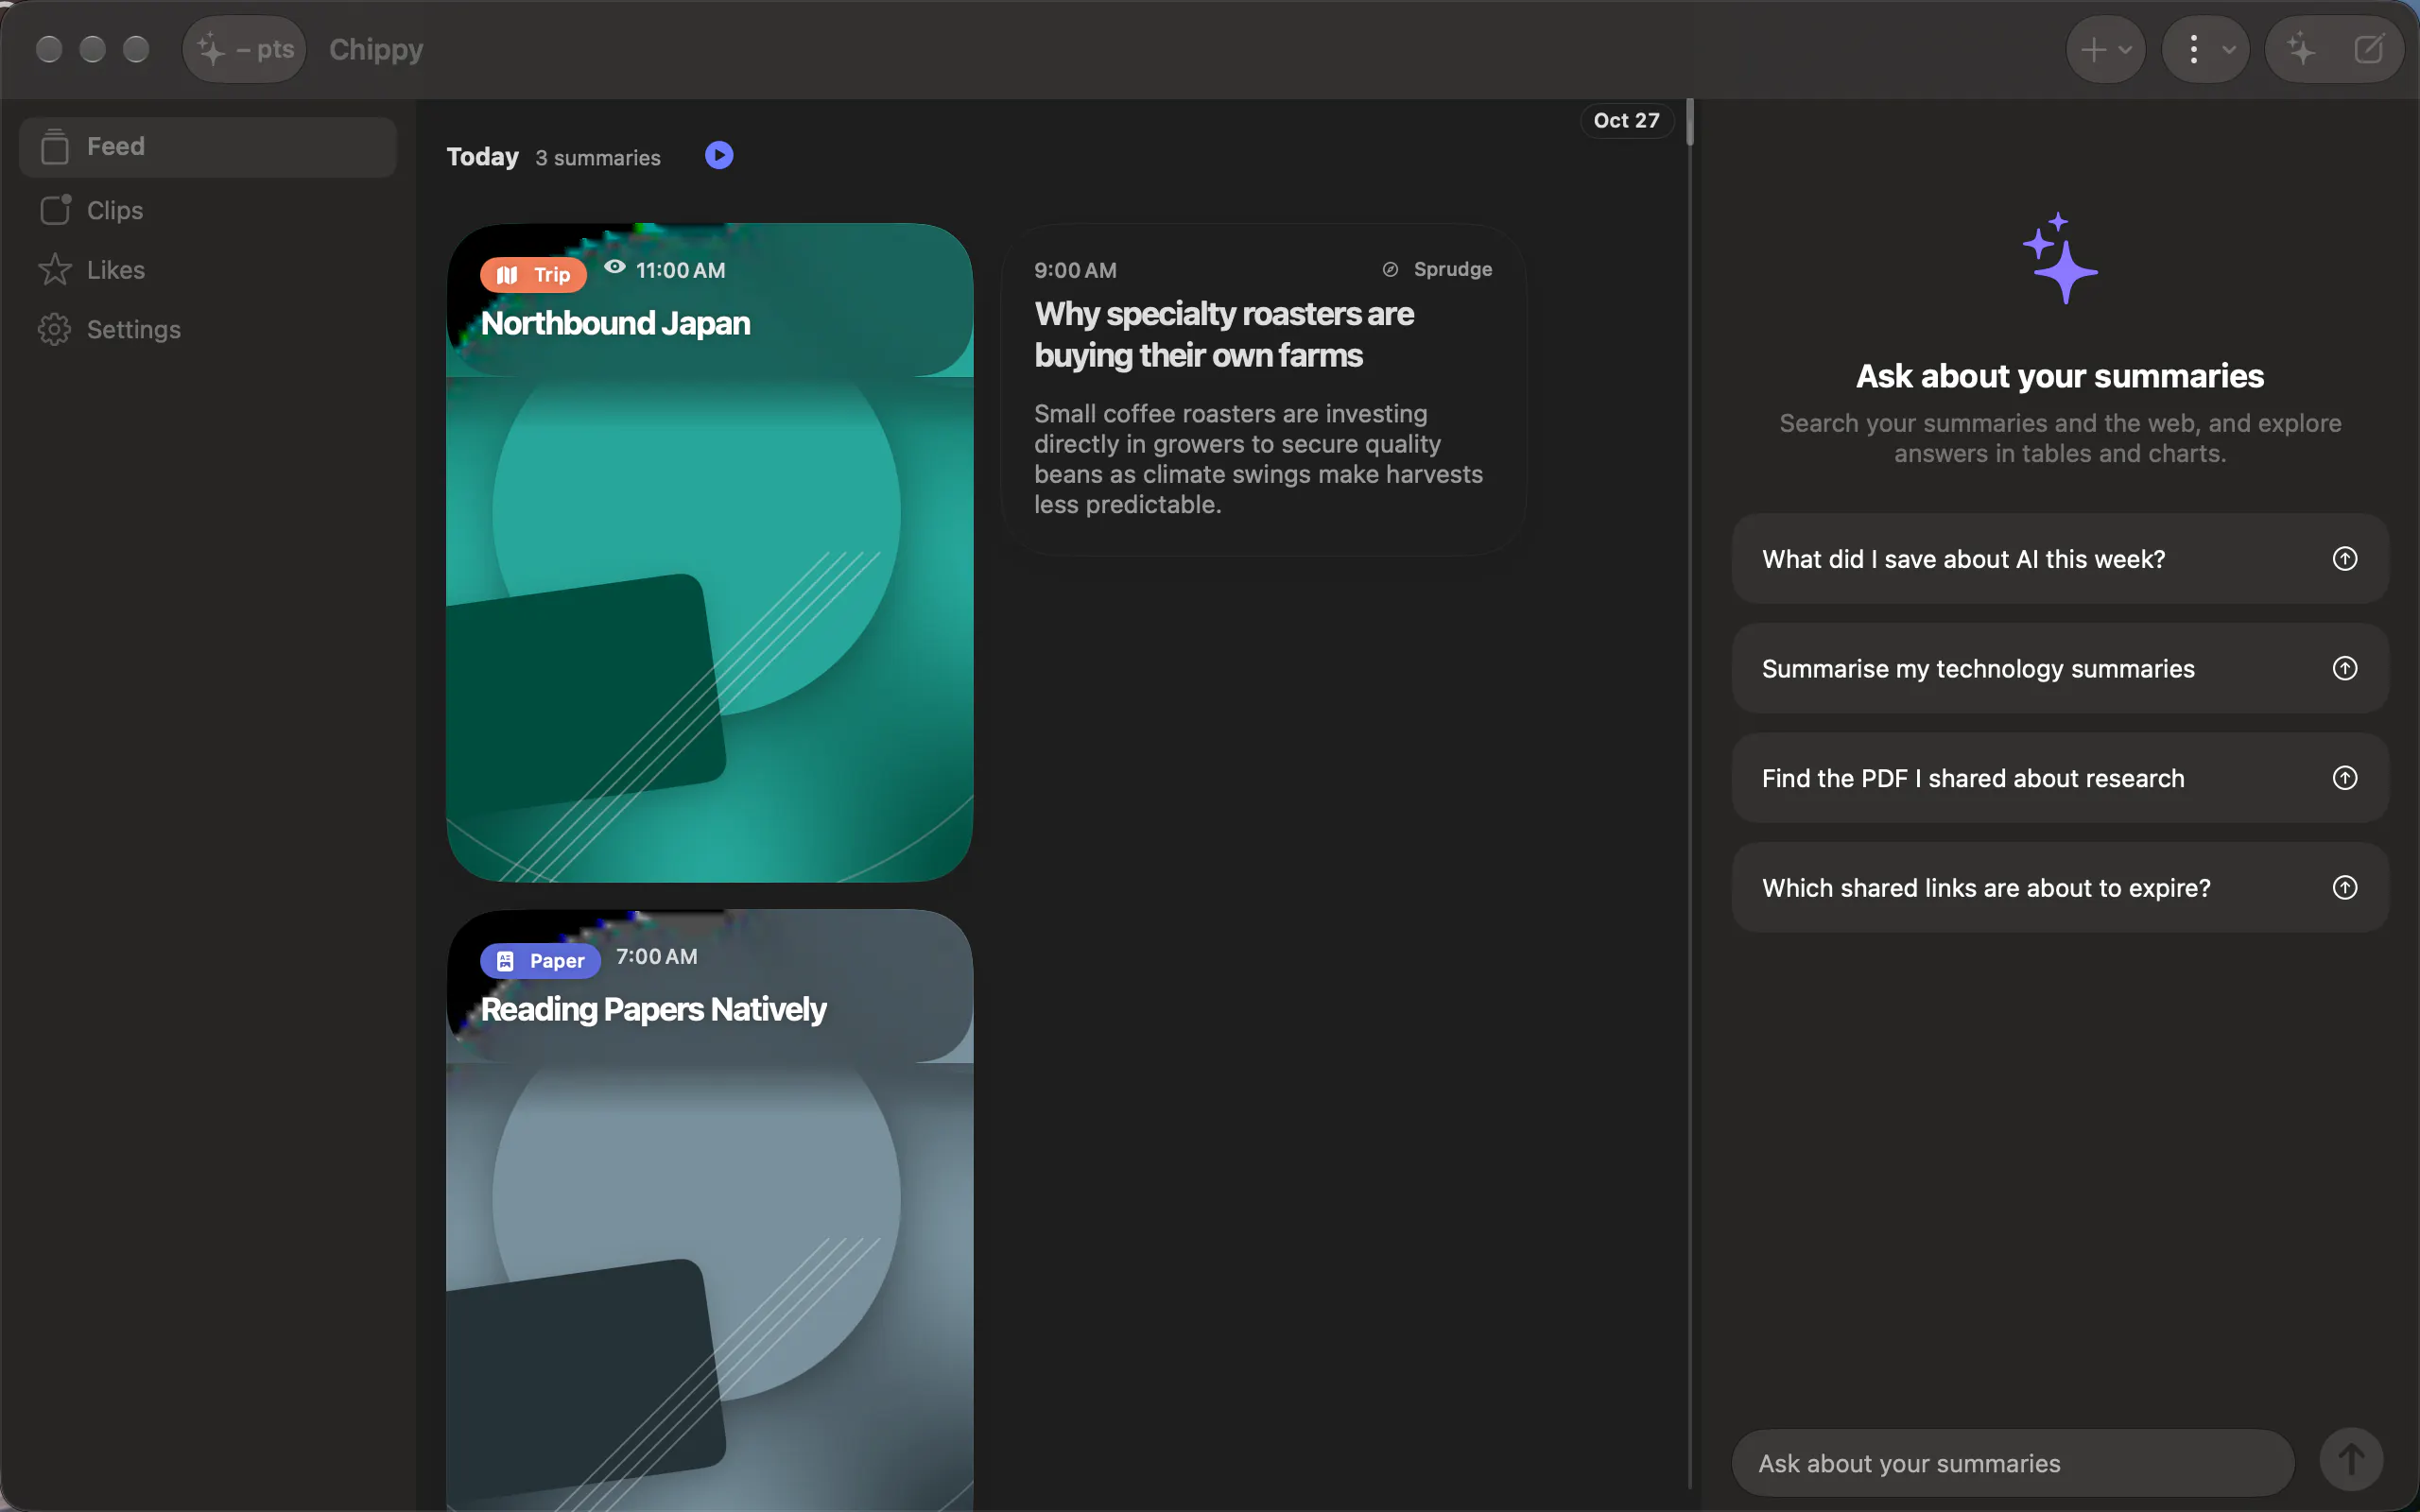This screenshot has width=2420, height=1512.
Task: Open the Northbound Japan card
Action: pyautogui.click(x=709, y=552)
